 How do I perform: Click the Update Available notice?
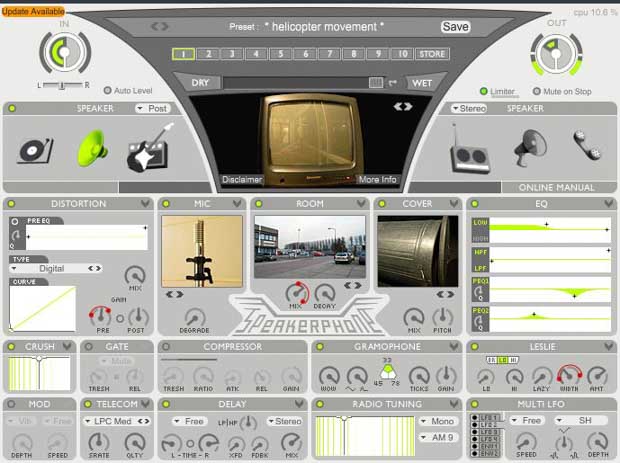[33, 11]
